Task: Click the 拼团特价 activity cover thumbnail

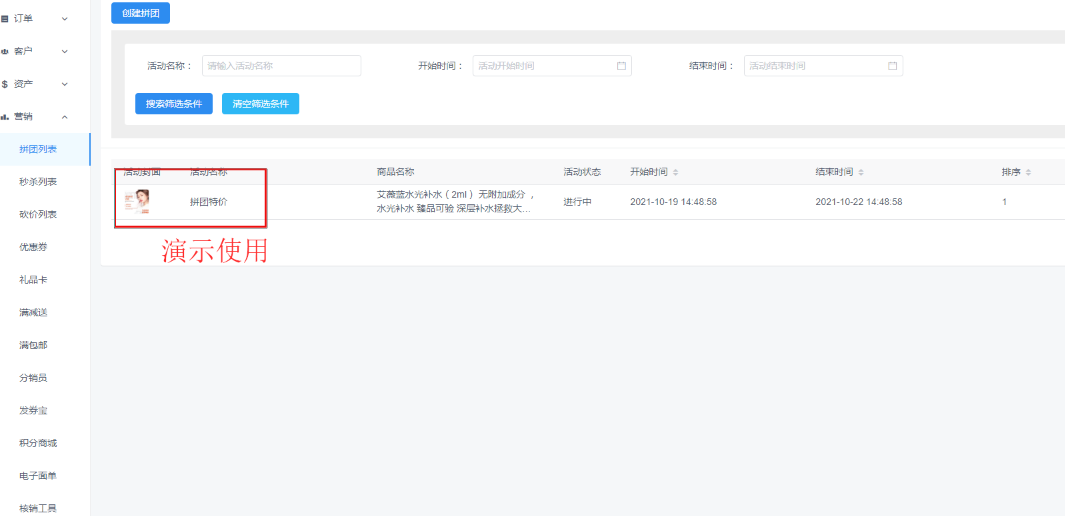Action: click(137, 202)
